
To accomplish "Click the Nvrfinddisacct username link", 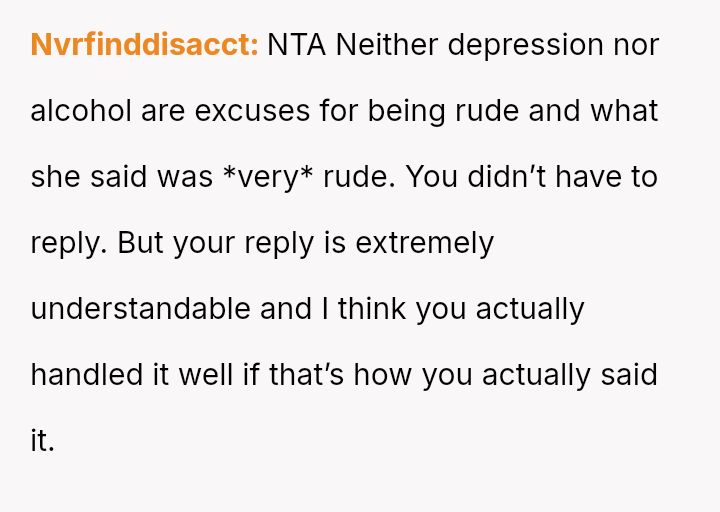I will pyautogui.click(x=144, y=46).
